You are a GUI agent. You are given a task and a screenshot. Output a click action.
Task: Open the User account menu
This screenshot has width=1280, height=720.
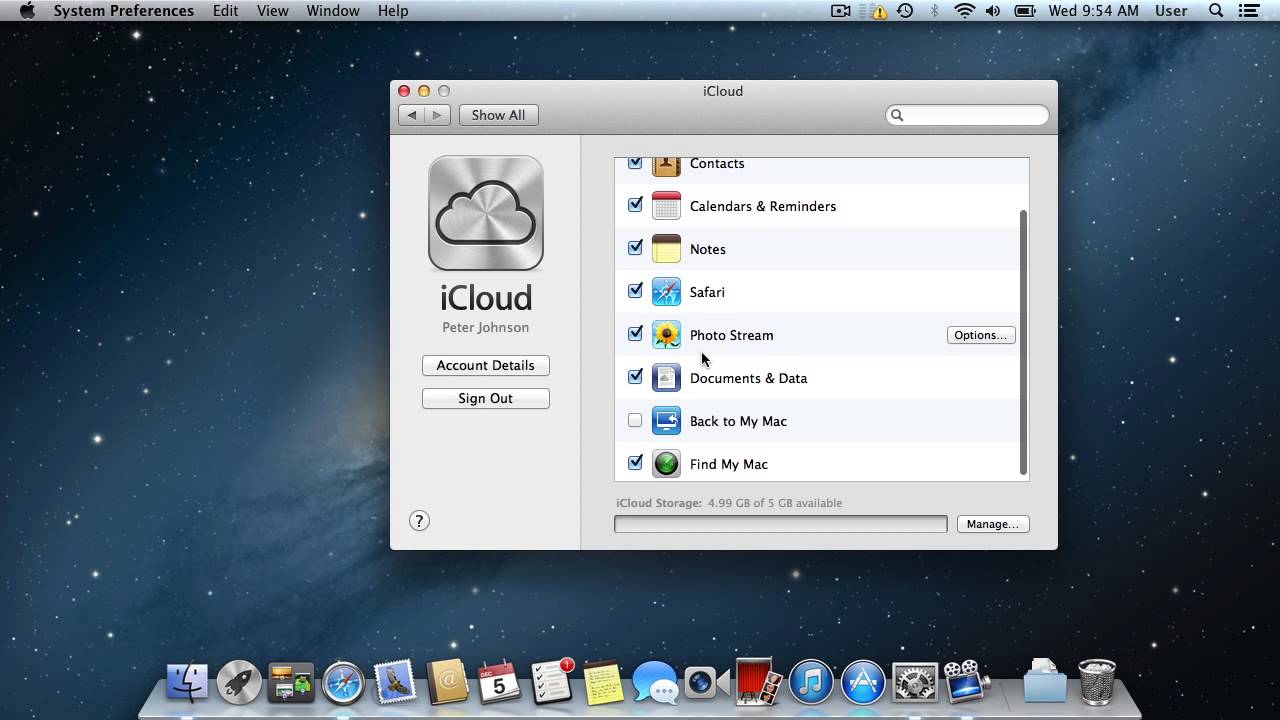[1171, 11]
